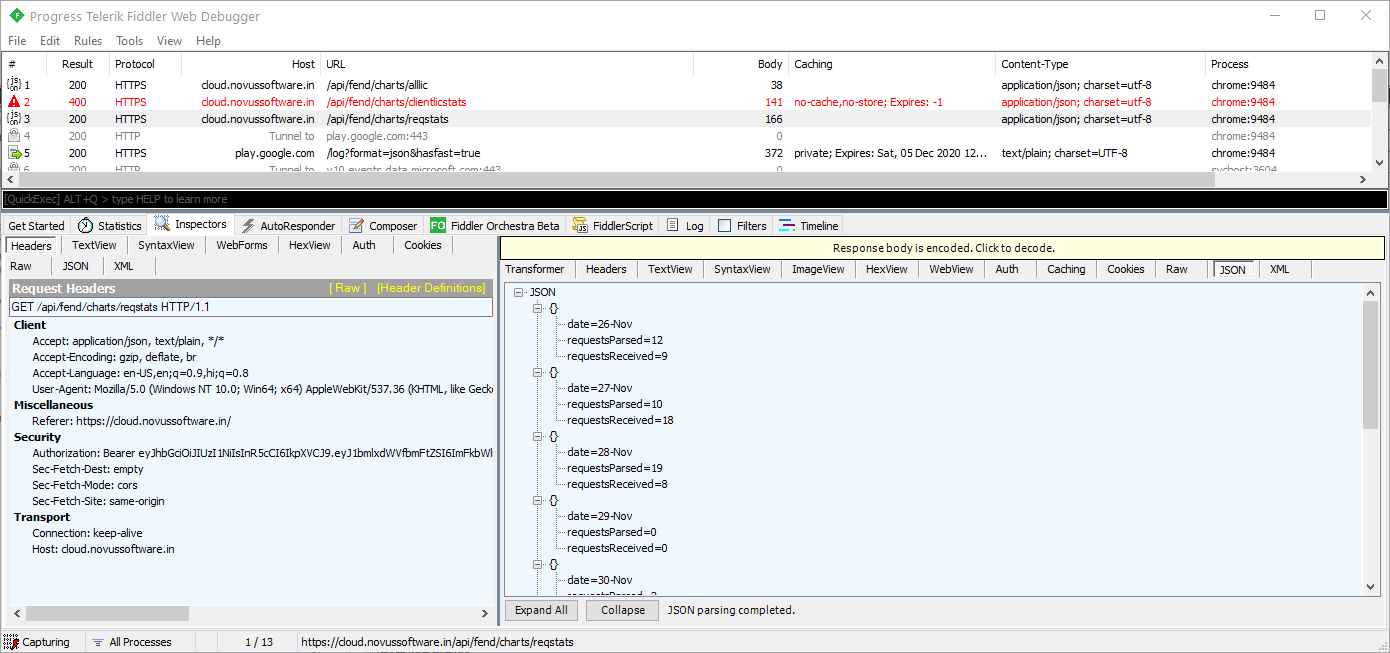Click the Host: cloud.novussoftware.in header line
Image resolution: width=1390 pixels, height=653 pixels.
(x=103, y=549)
